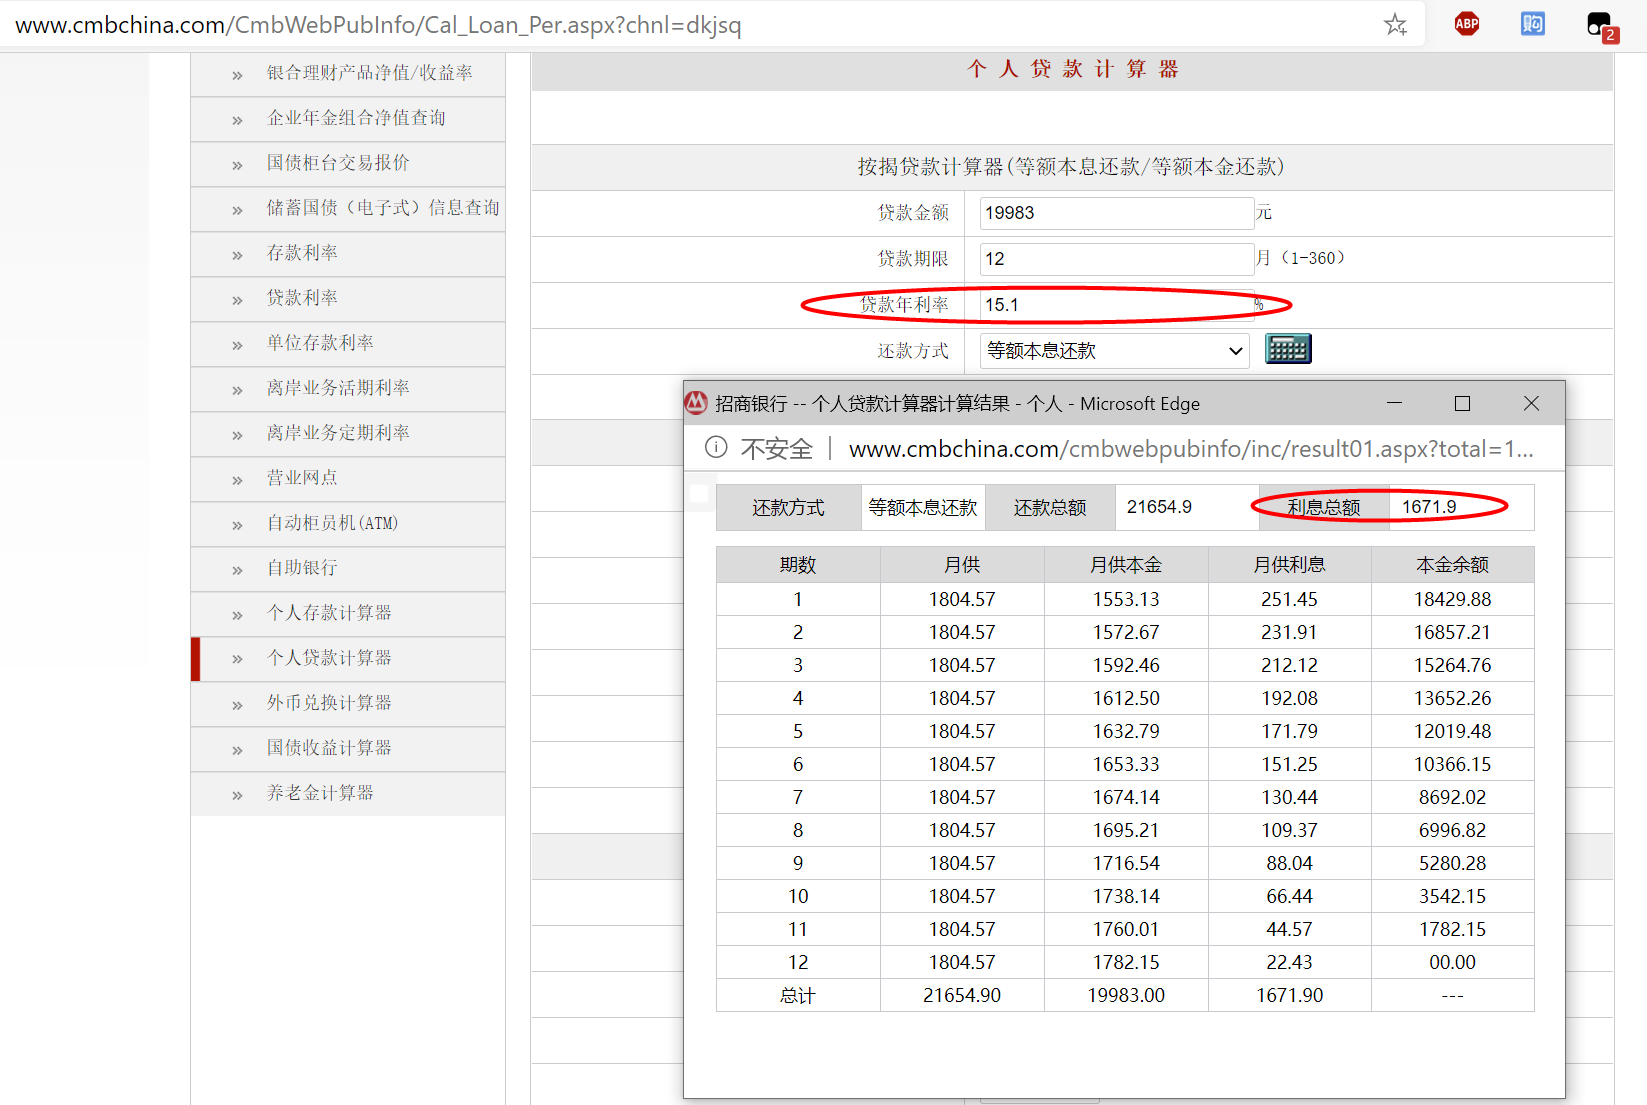Open 营业网点 branch locations

(x=302, y=478)
